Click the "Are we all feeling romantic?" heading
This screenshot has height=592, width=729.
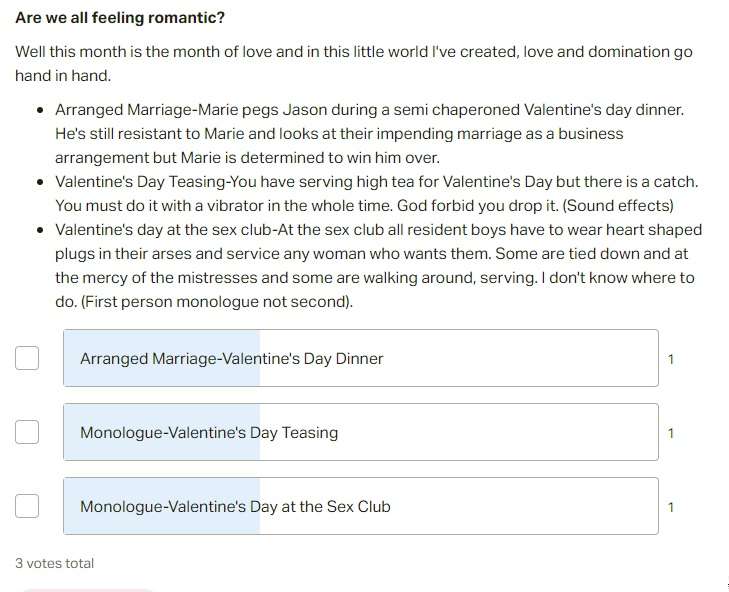[x=120, y=18]
